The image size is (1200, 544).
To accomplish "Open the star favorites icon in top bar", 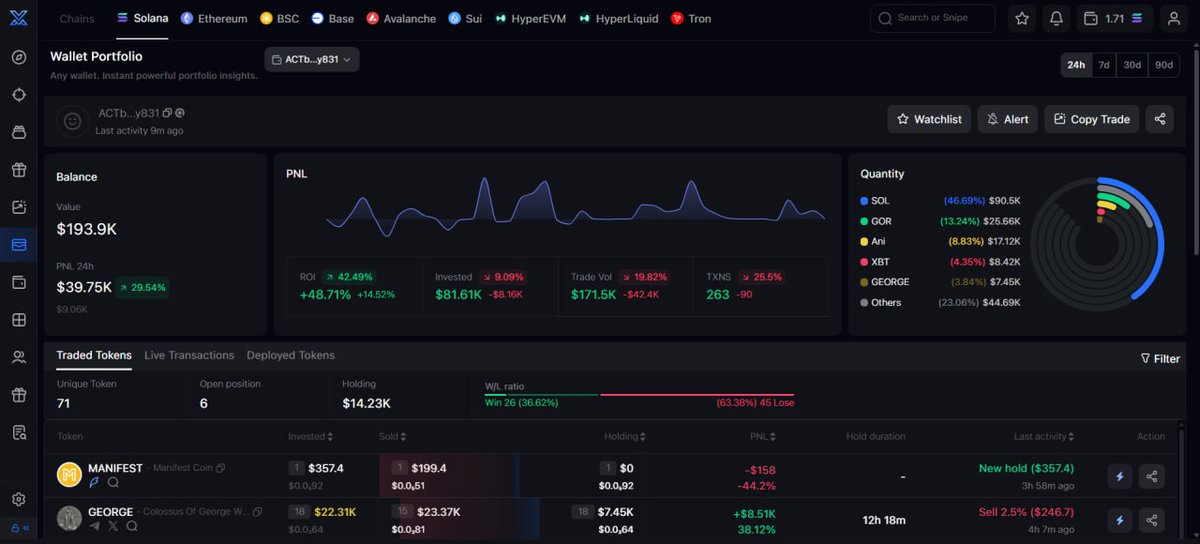I will [1021, 18].
